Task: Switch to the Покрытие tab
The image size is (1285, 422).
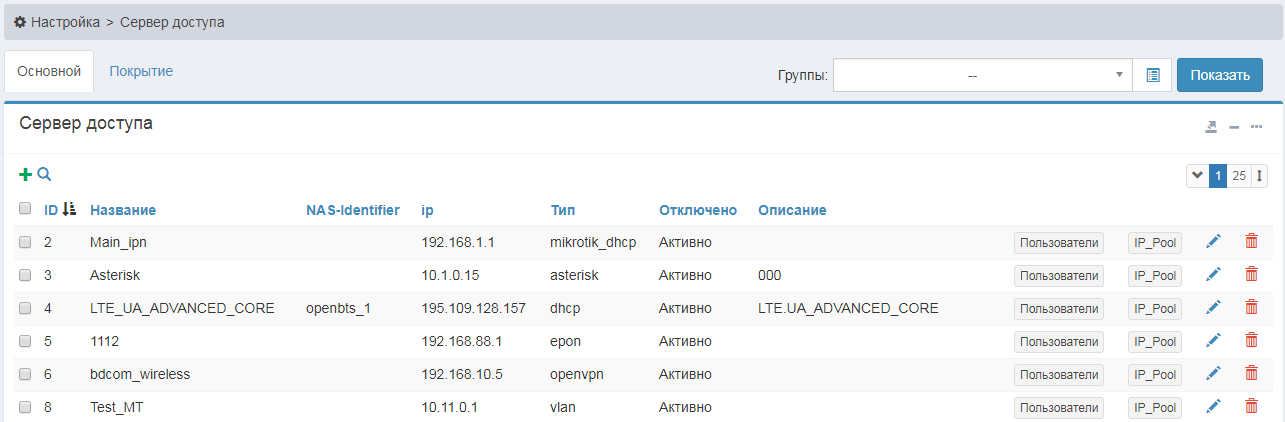Action: (x=141, y=71)
